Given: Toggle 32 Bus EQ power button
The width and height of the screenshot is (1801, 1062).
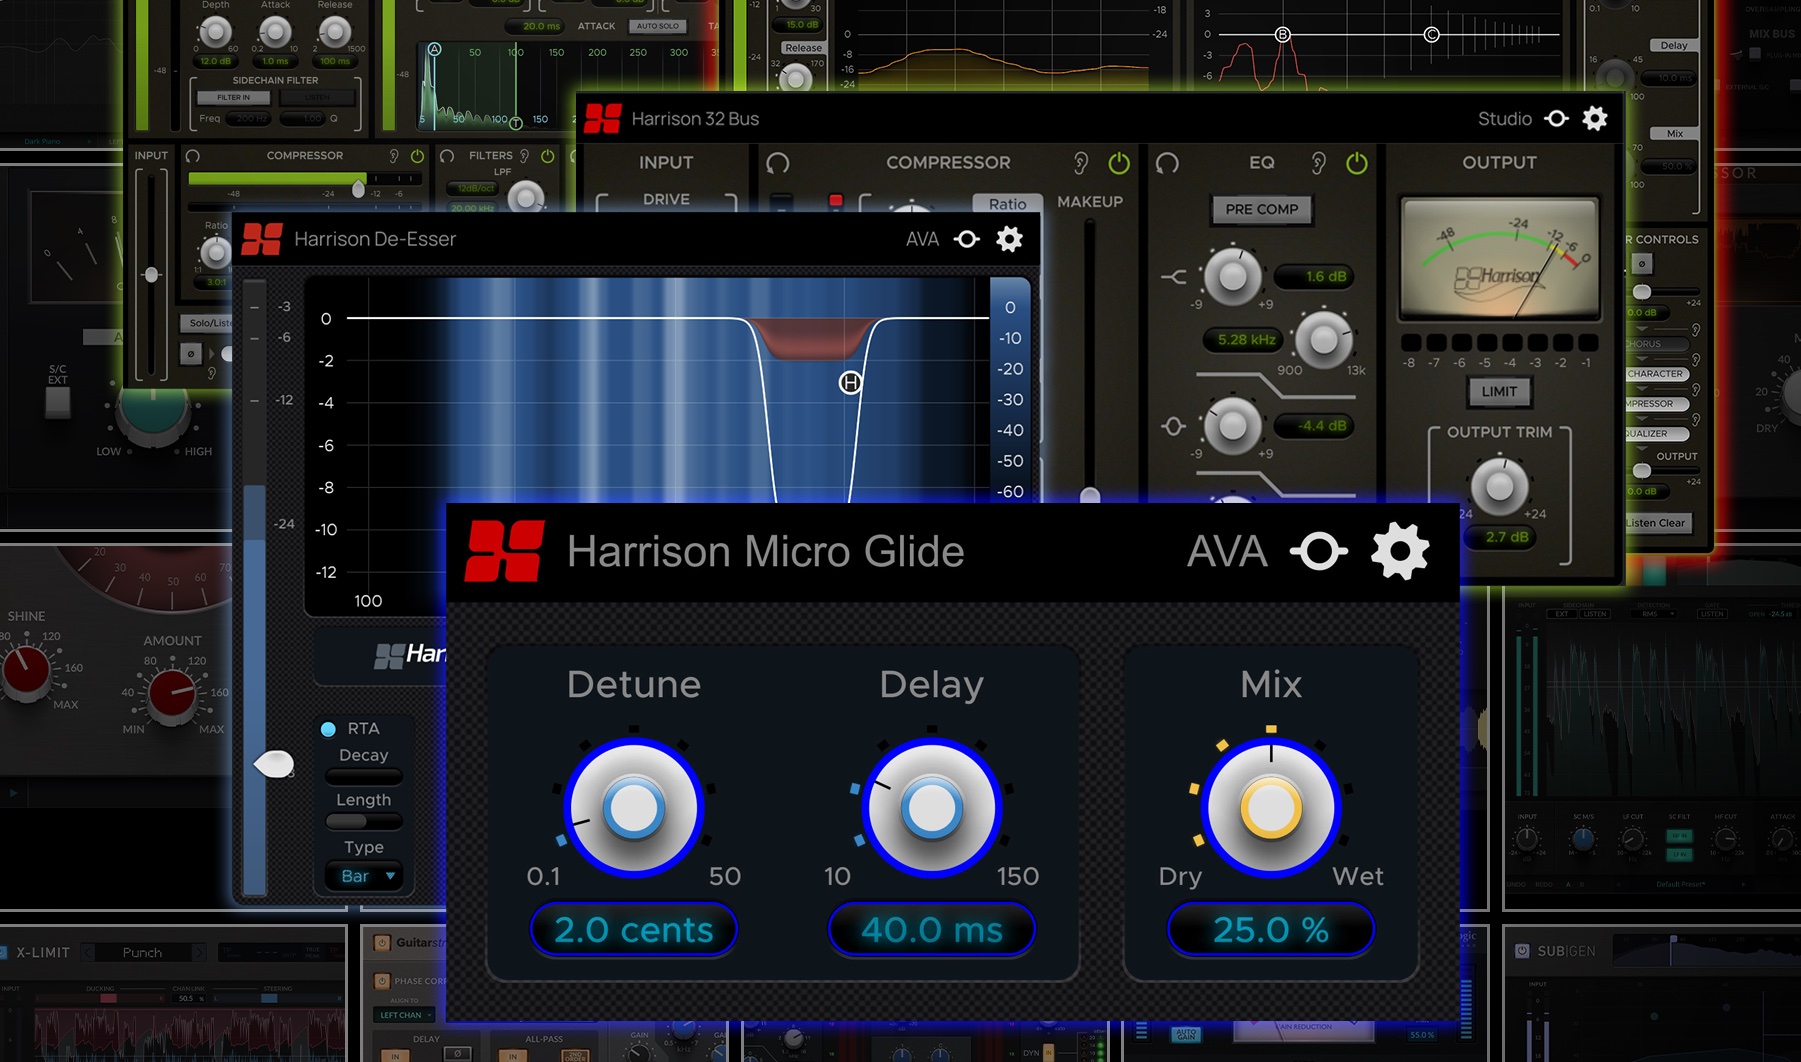Looking at the screenshot, I should click(x=1357, y=162).
